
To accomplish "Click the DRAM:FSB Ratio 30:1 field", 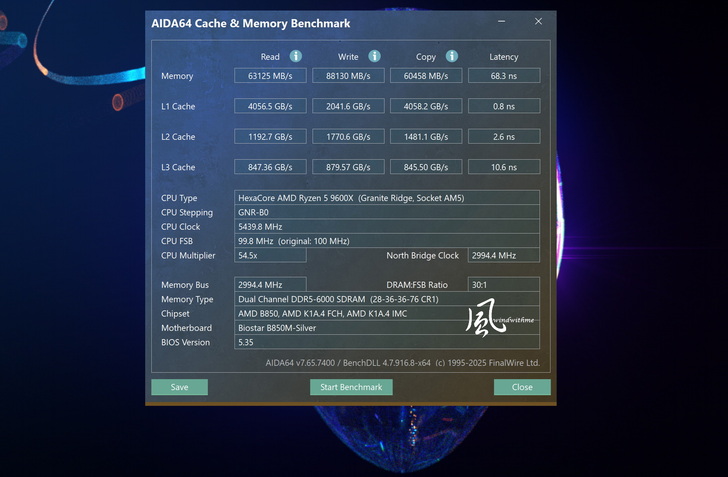I will click(x=504, y=284).
